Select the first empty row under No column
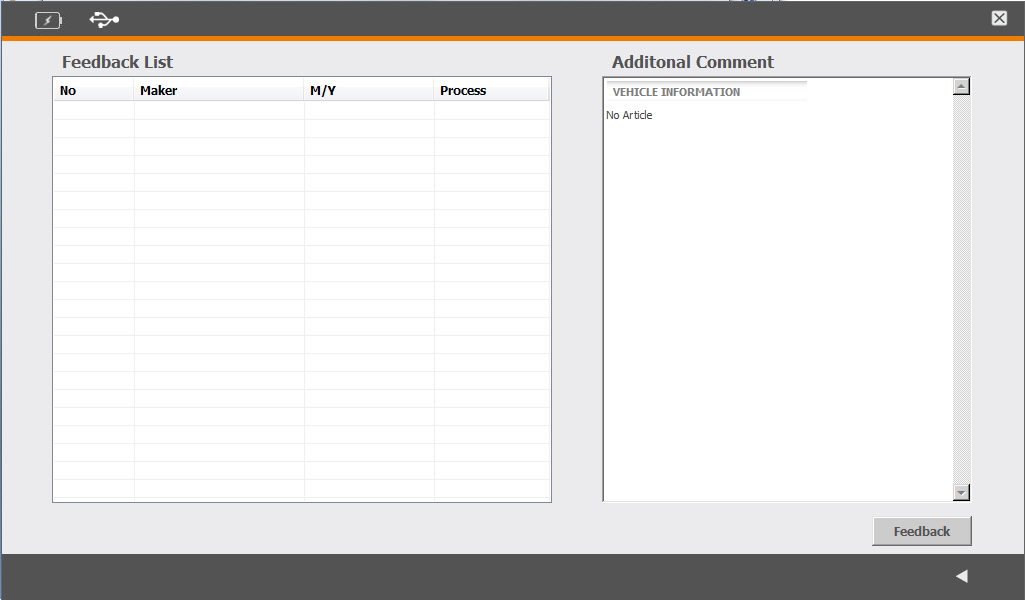The image size is (1025, 600). pos(93,111)
